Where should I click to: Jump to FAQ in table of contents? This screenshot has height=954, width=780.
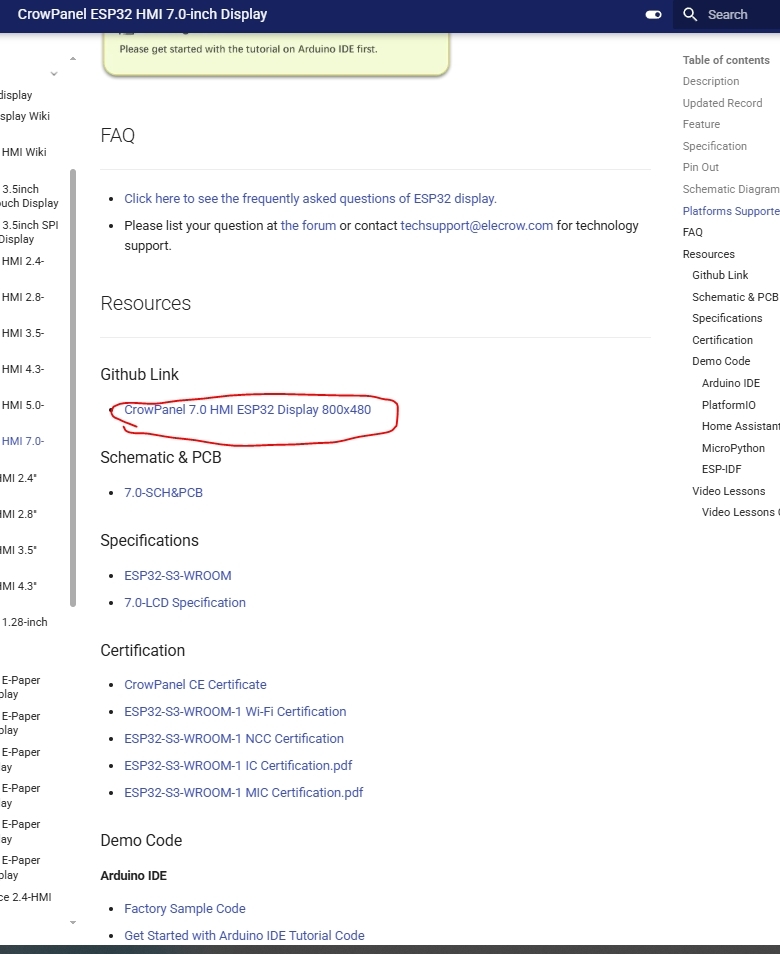[x=692, y=232]
